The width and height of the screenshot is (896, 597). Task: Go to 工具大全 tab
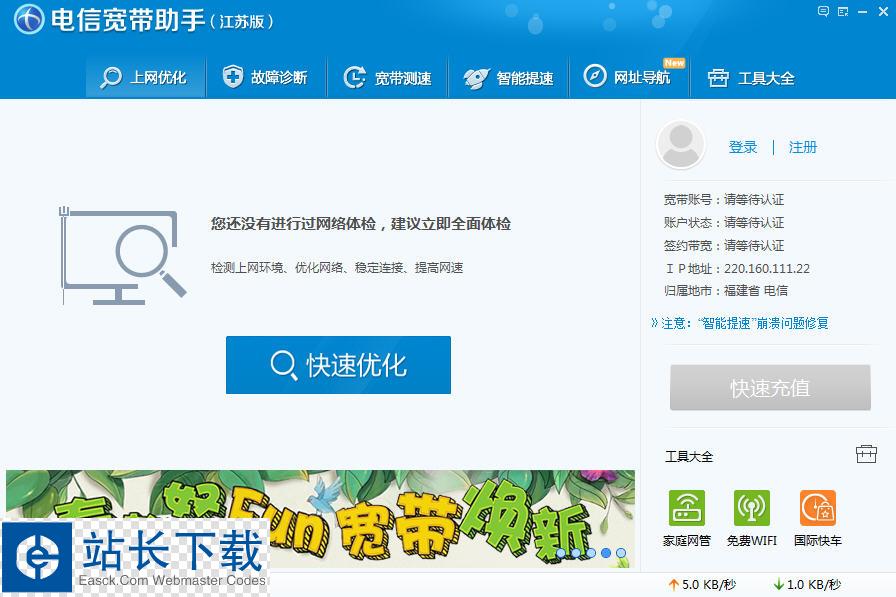point(751,77)
